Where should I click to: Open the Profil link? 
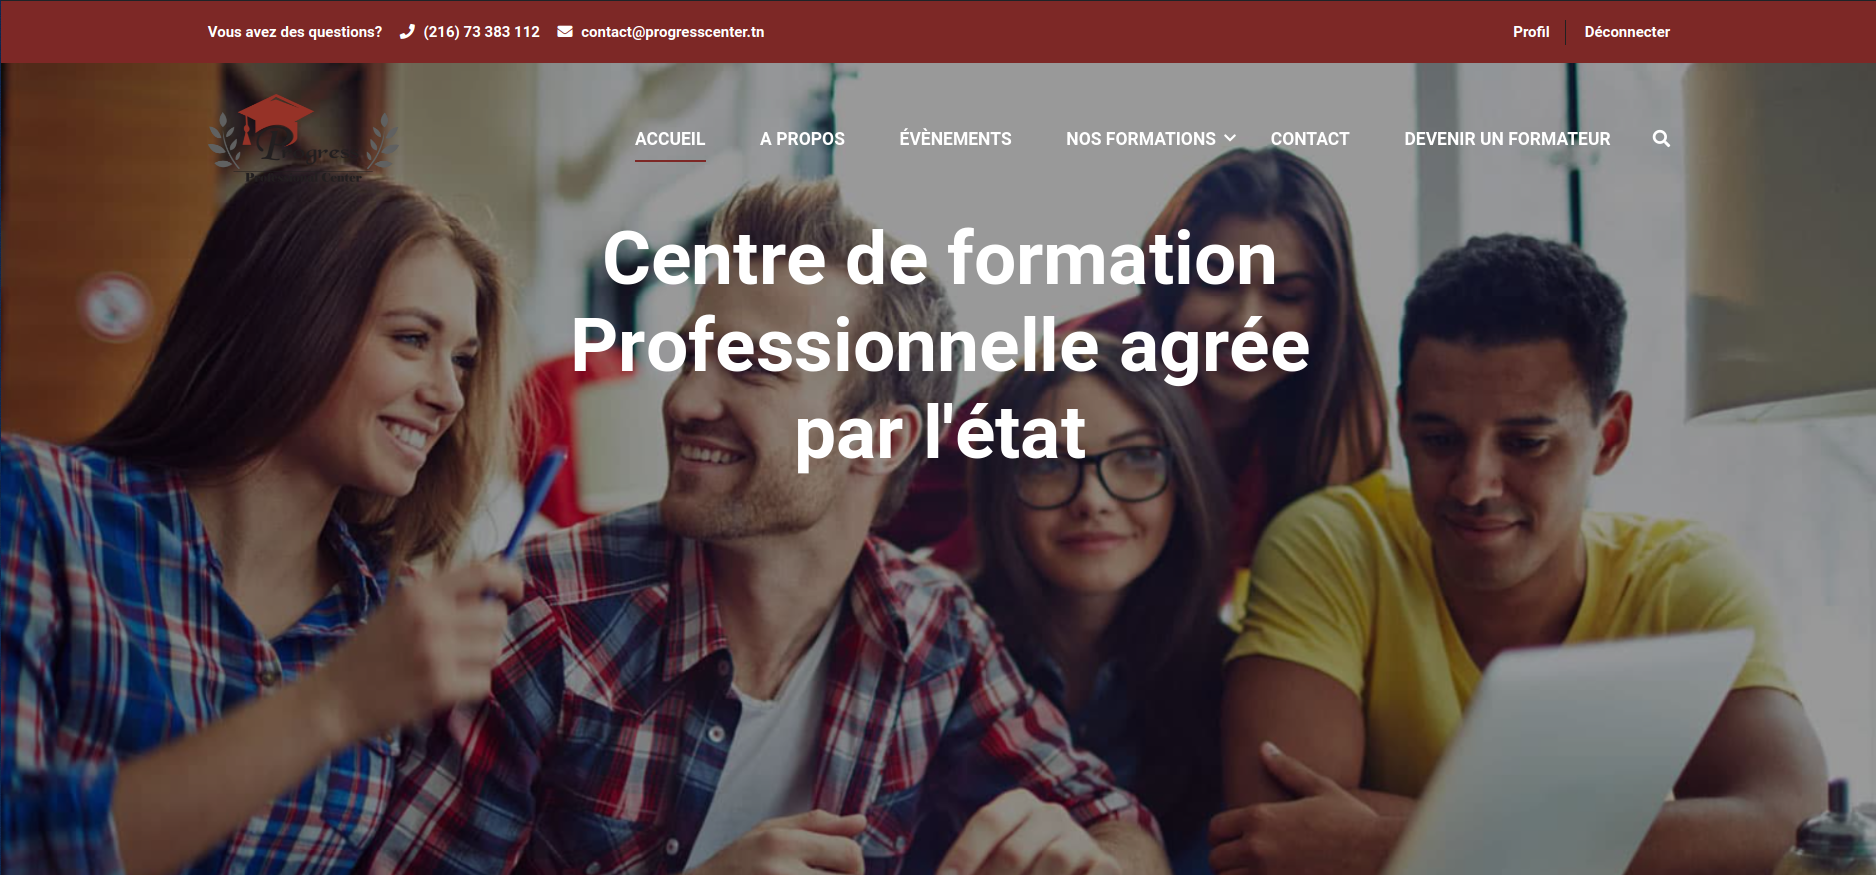[x=1531, y=32]
